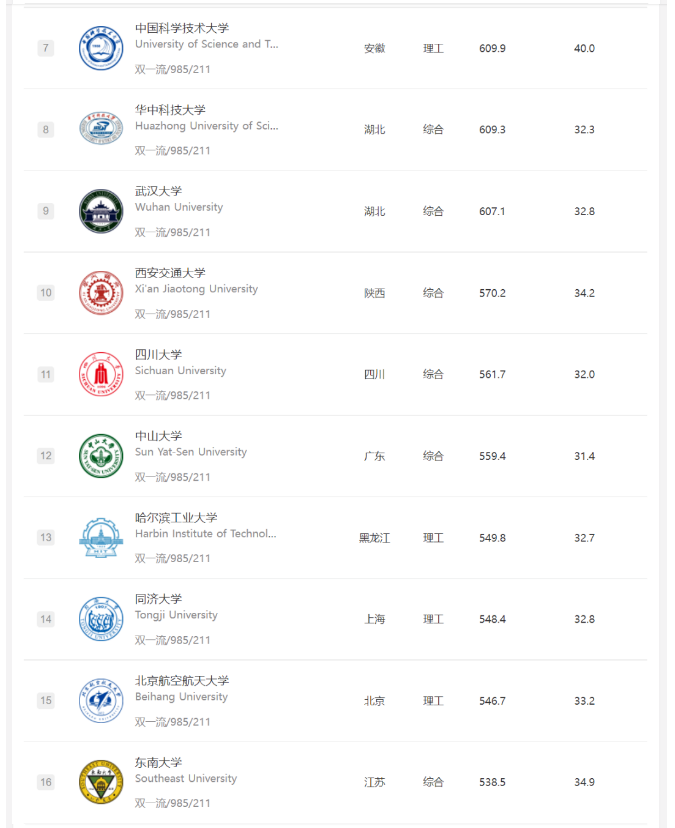Click the Tongji University English name
The height and width of the screenshot is (828, 675).
pyautogui.click(x=176, y=615)
